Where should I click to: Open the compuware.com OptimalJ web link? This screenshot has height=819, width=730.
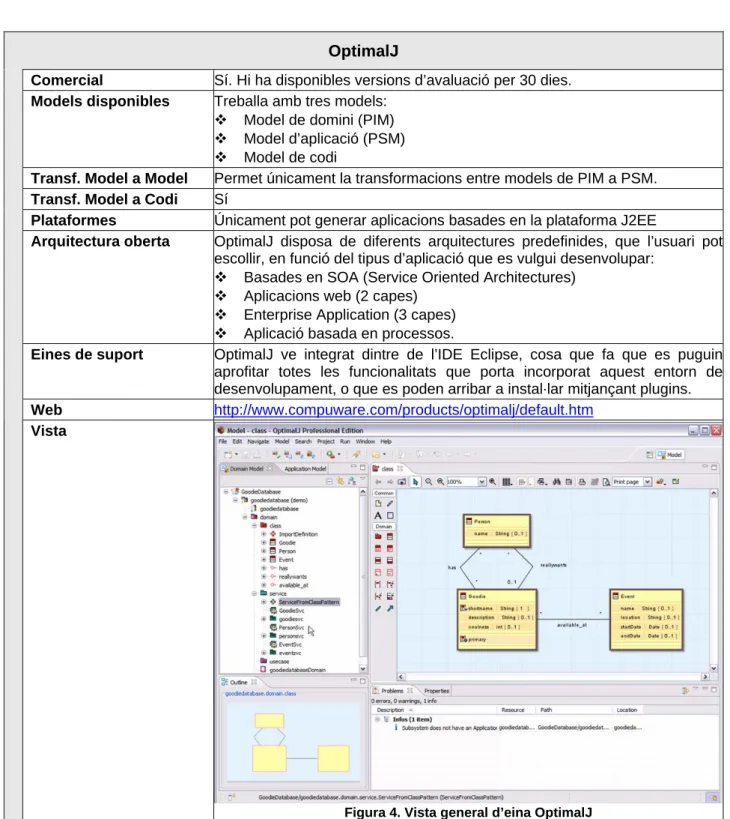404,410
